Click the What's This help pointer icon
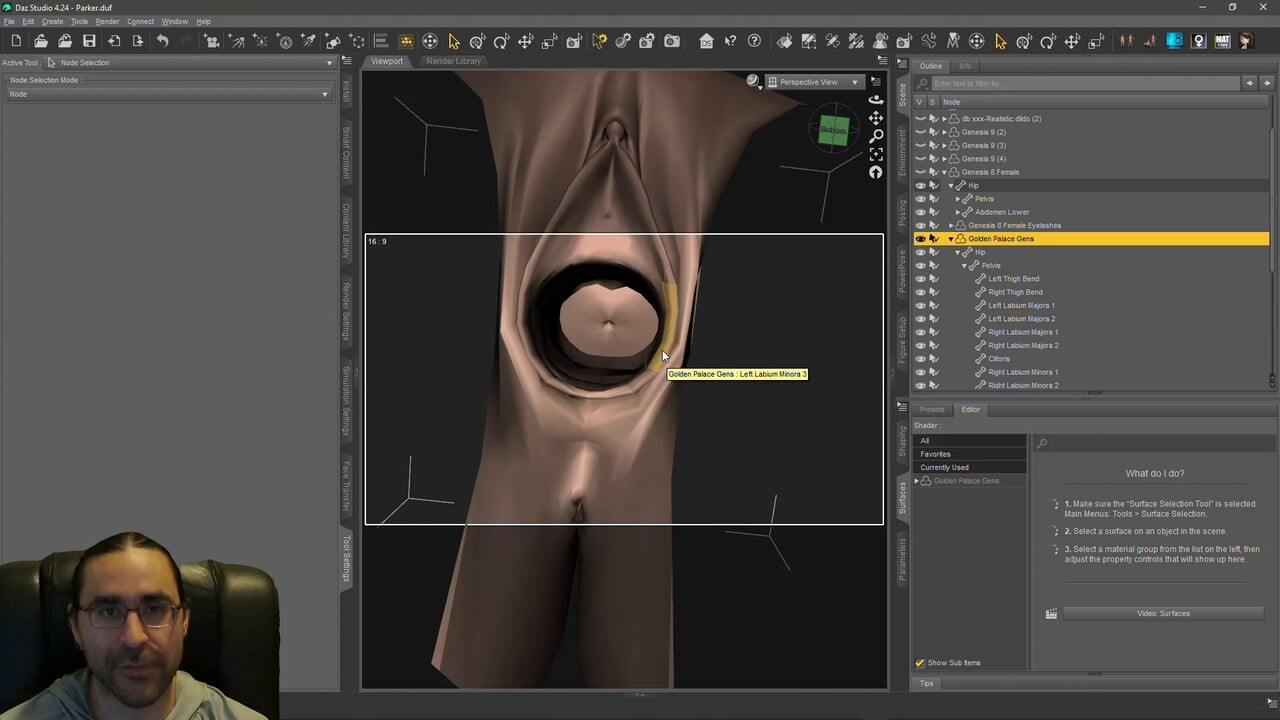Screen dimensions: 1280x720 [x=730, y=41]
